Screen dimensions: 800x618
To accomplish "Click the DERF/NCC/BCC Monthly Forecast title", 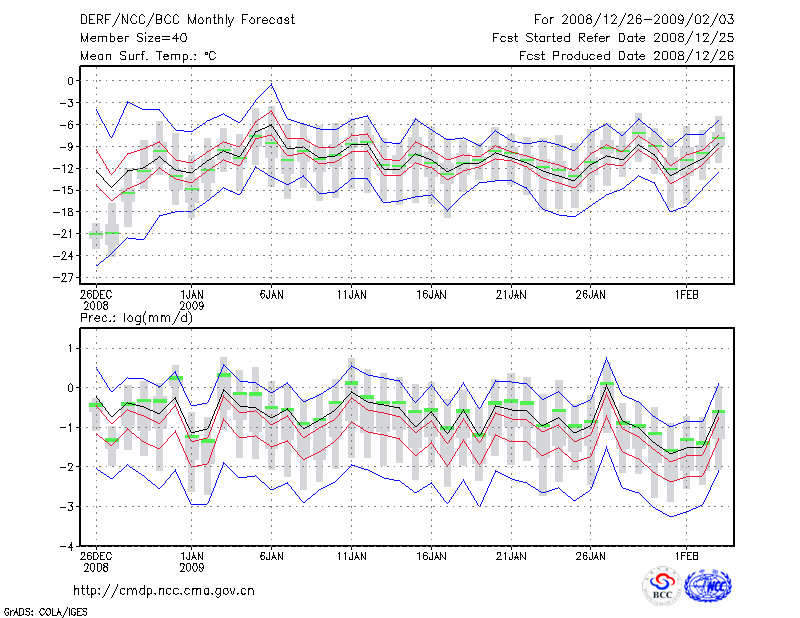I will (x=187, y=20).
